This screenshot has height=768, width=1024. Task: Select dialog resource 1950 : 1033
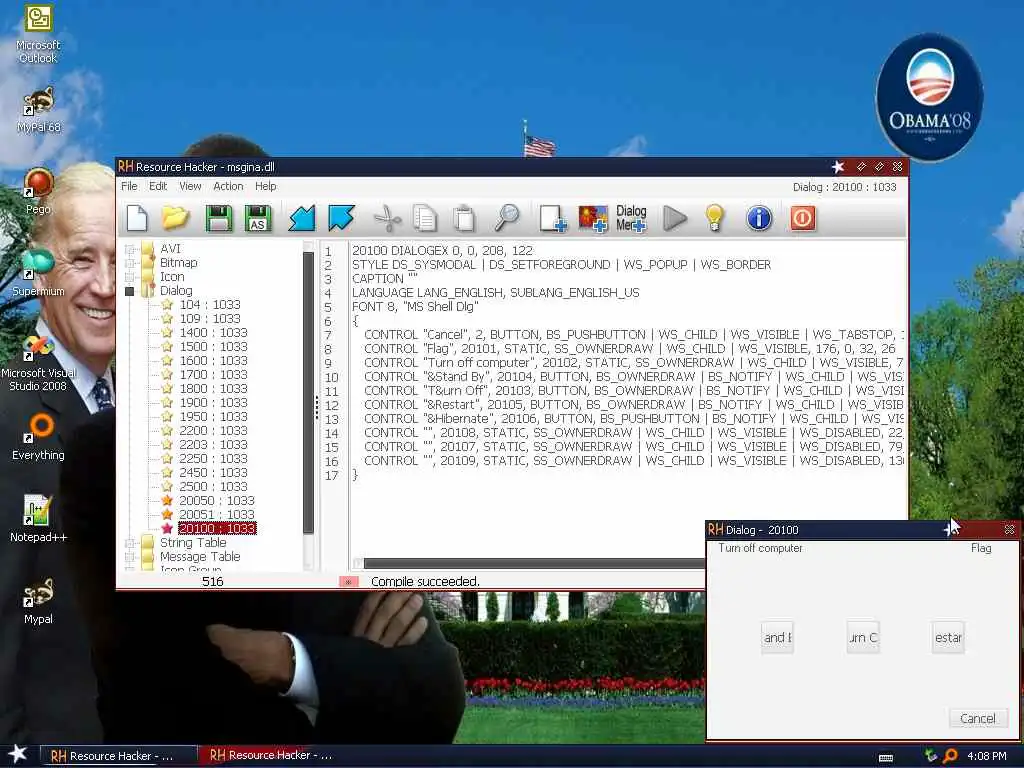213,416
